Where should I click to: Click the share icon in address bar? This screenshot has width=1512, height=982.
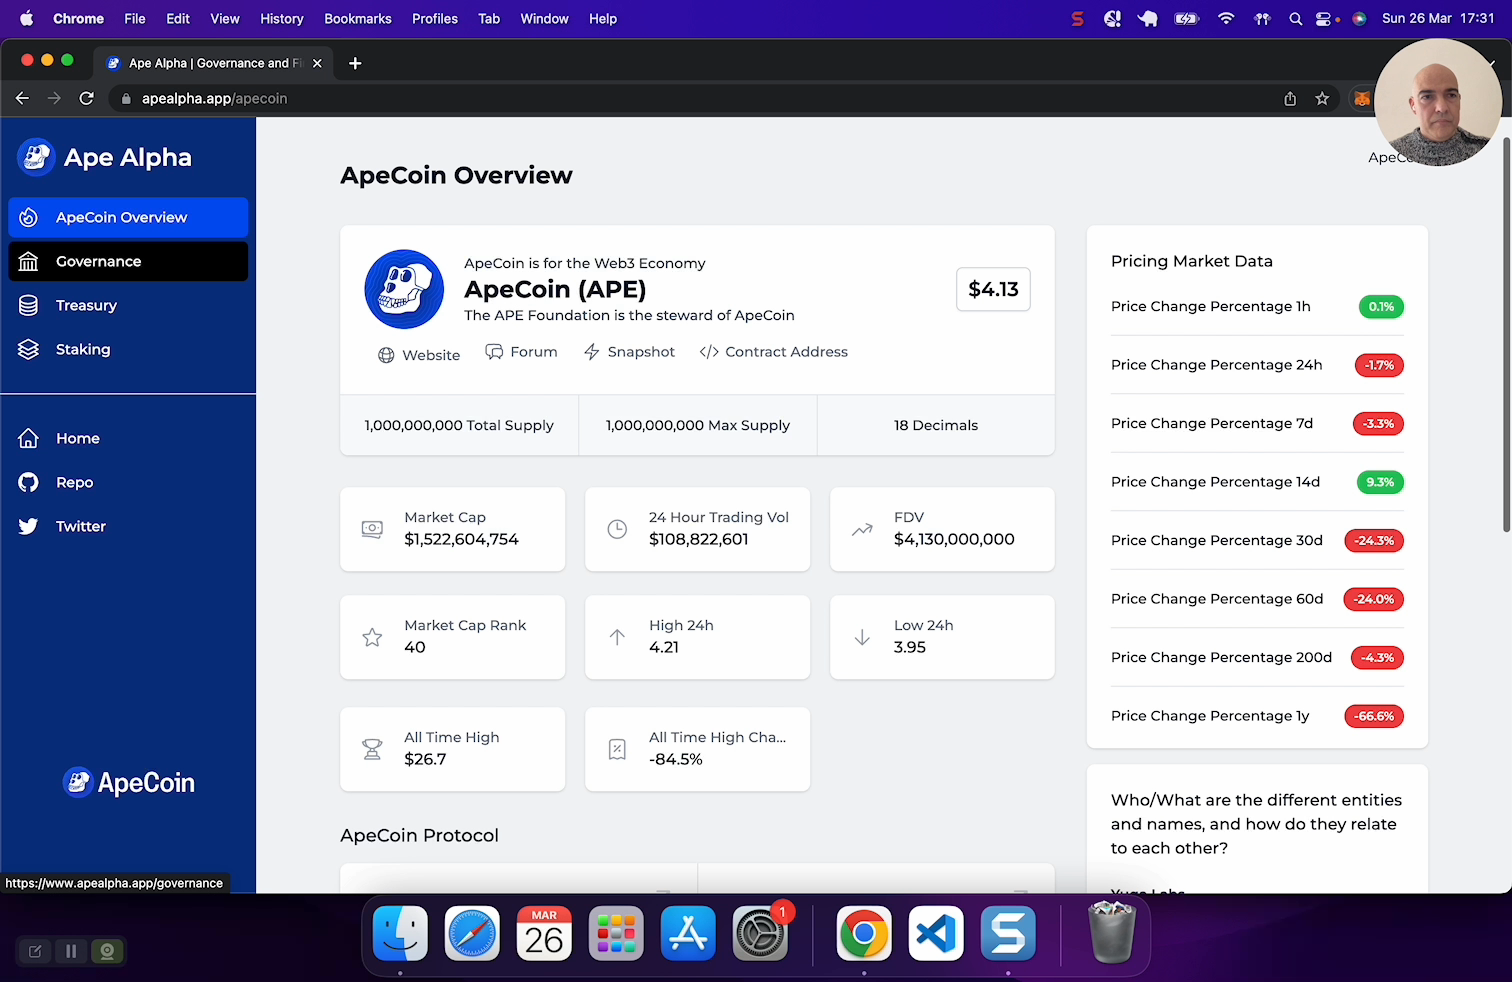1290,98
